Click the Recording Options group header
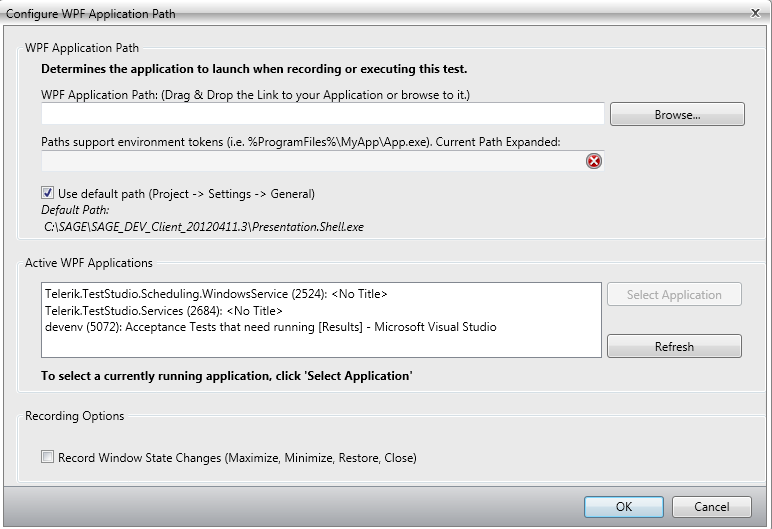Image resolution: width=772 pixels, height=529 pixels. (75, 415)
